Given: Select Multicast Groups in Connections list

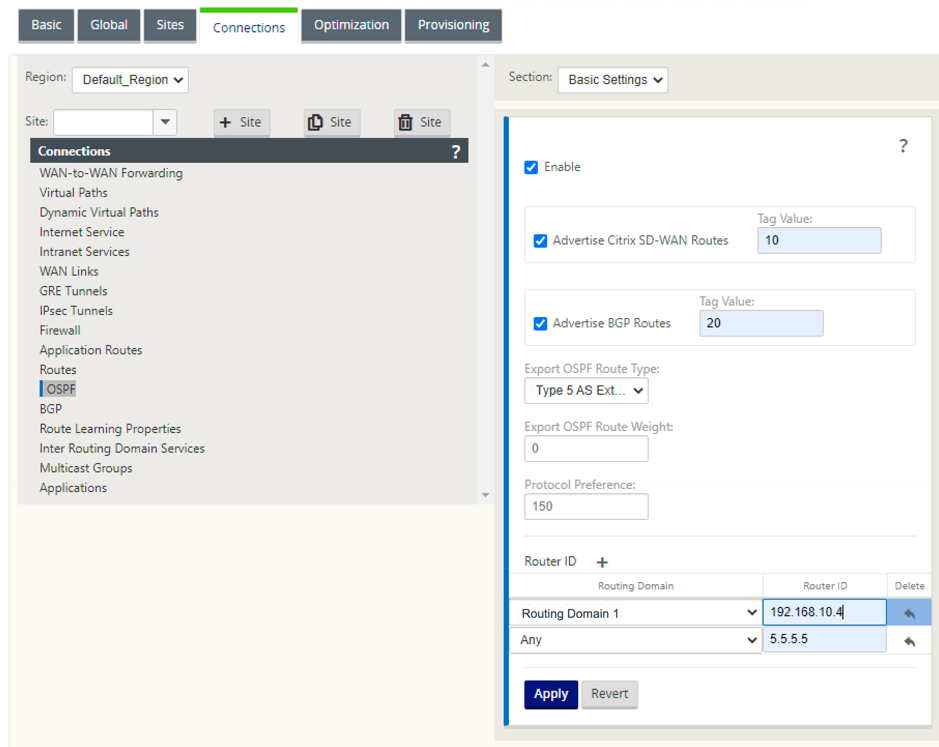Looking at the screenshot, I should (86, 468).
